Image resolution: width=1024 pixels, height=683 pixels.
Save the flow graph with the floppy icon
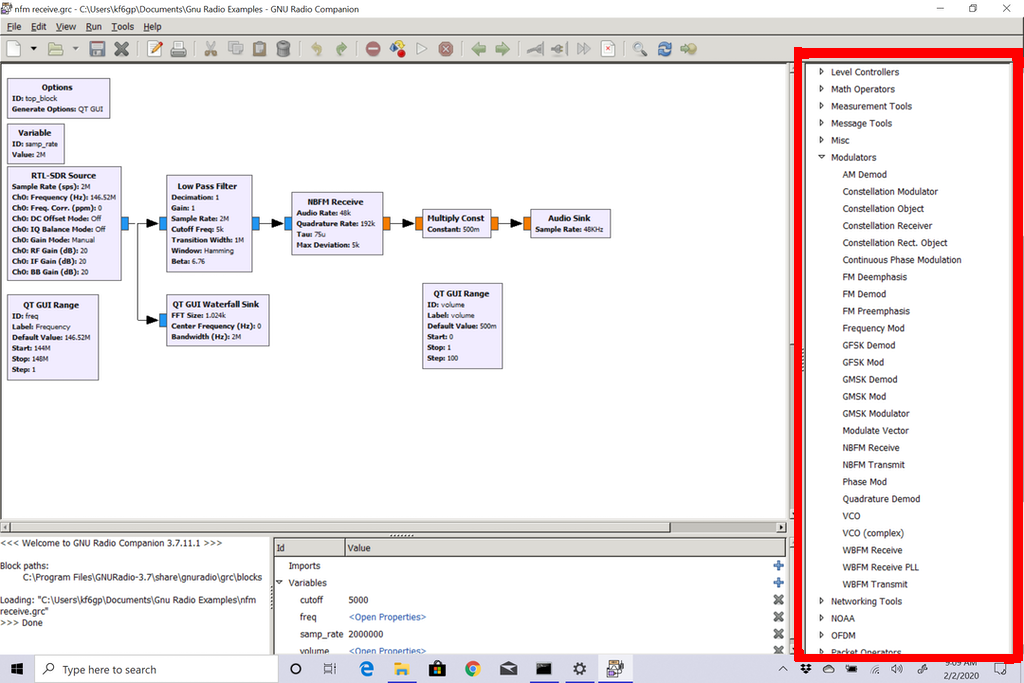point(97,49)
